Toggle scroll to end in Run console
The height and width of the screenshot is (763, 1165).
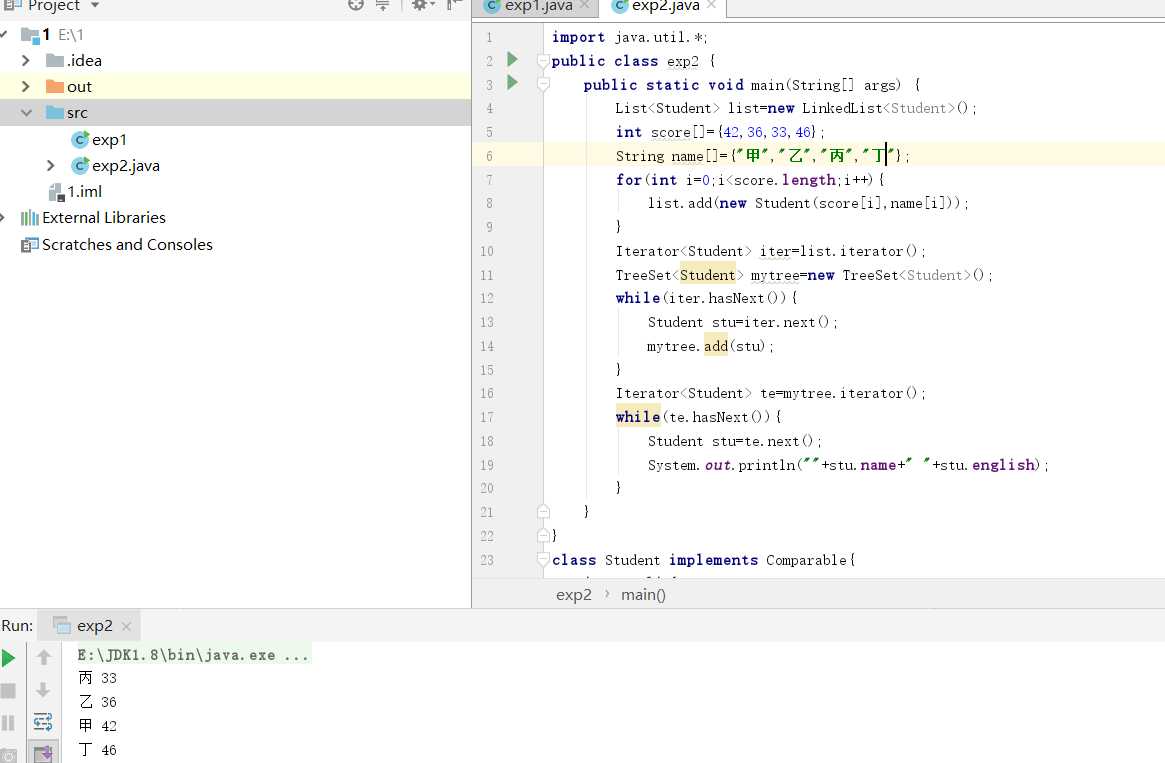point(43,752)
